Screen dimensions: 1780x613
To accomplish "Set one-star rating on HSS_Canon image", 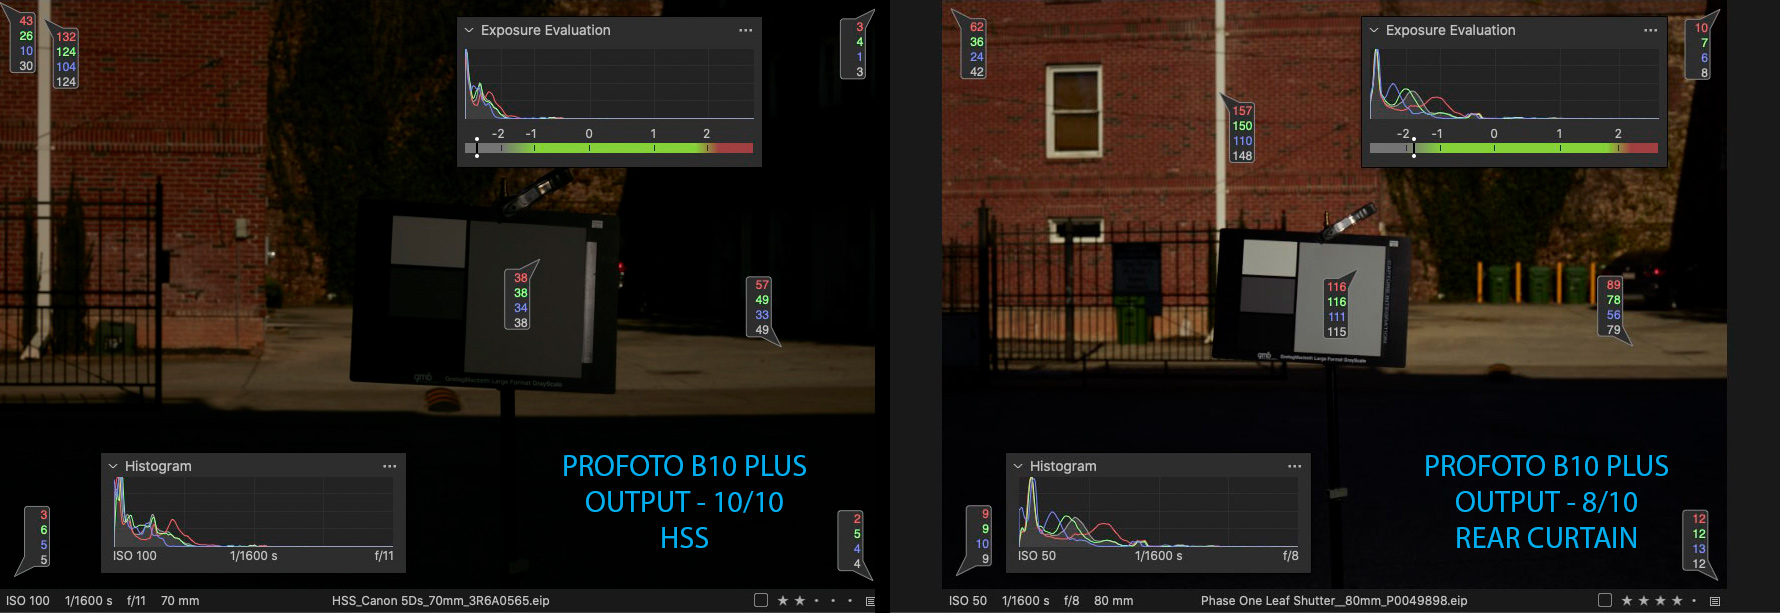I will [x=783, y=601].
